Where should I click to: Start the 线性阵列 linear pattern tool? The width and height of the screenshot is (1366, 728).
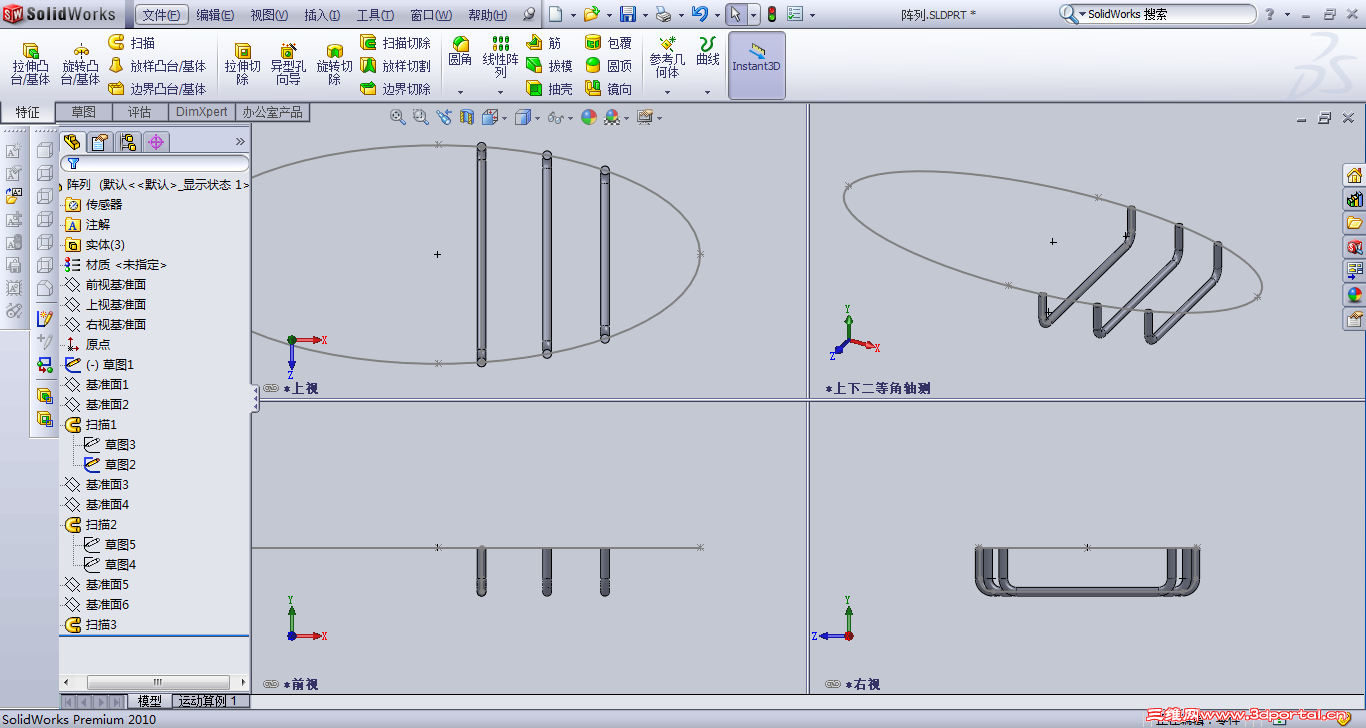pyautogui.click(x=501, y=57)
